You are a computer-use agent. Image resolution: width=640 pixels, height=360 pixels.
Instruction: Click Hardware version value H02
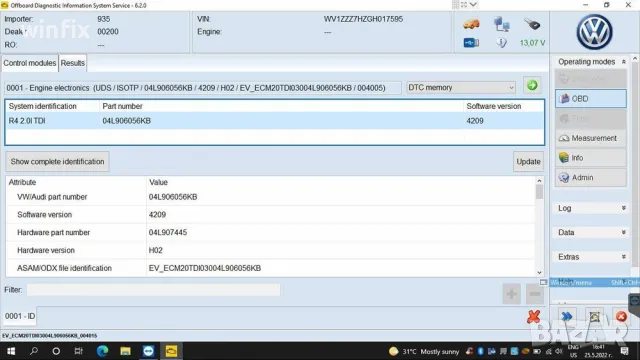156,250
